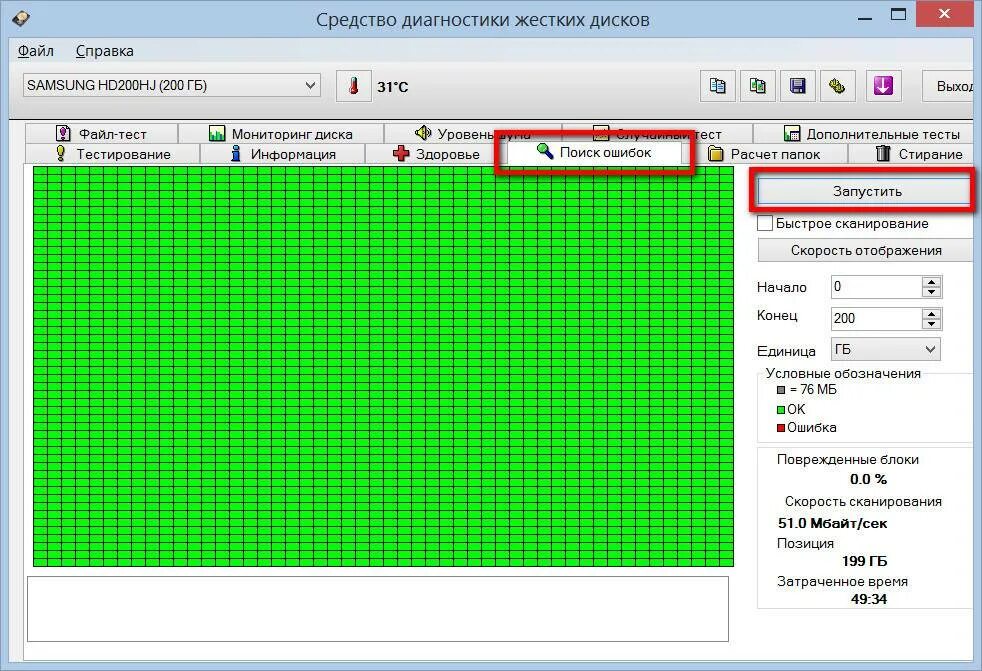Click the gray 76 МБ legend square
Image resolution: width=982 pixels, height=671 pixels.
(x=781, y=390)
